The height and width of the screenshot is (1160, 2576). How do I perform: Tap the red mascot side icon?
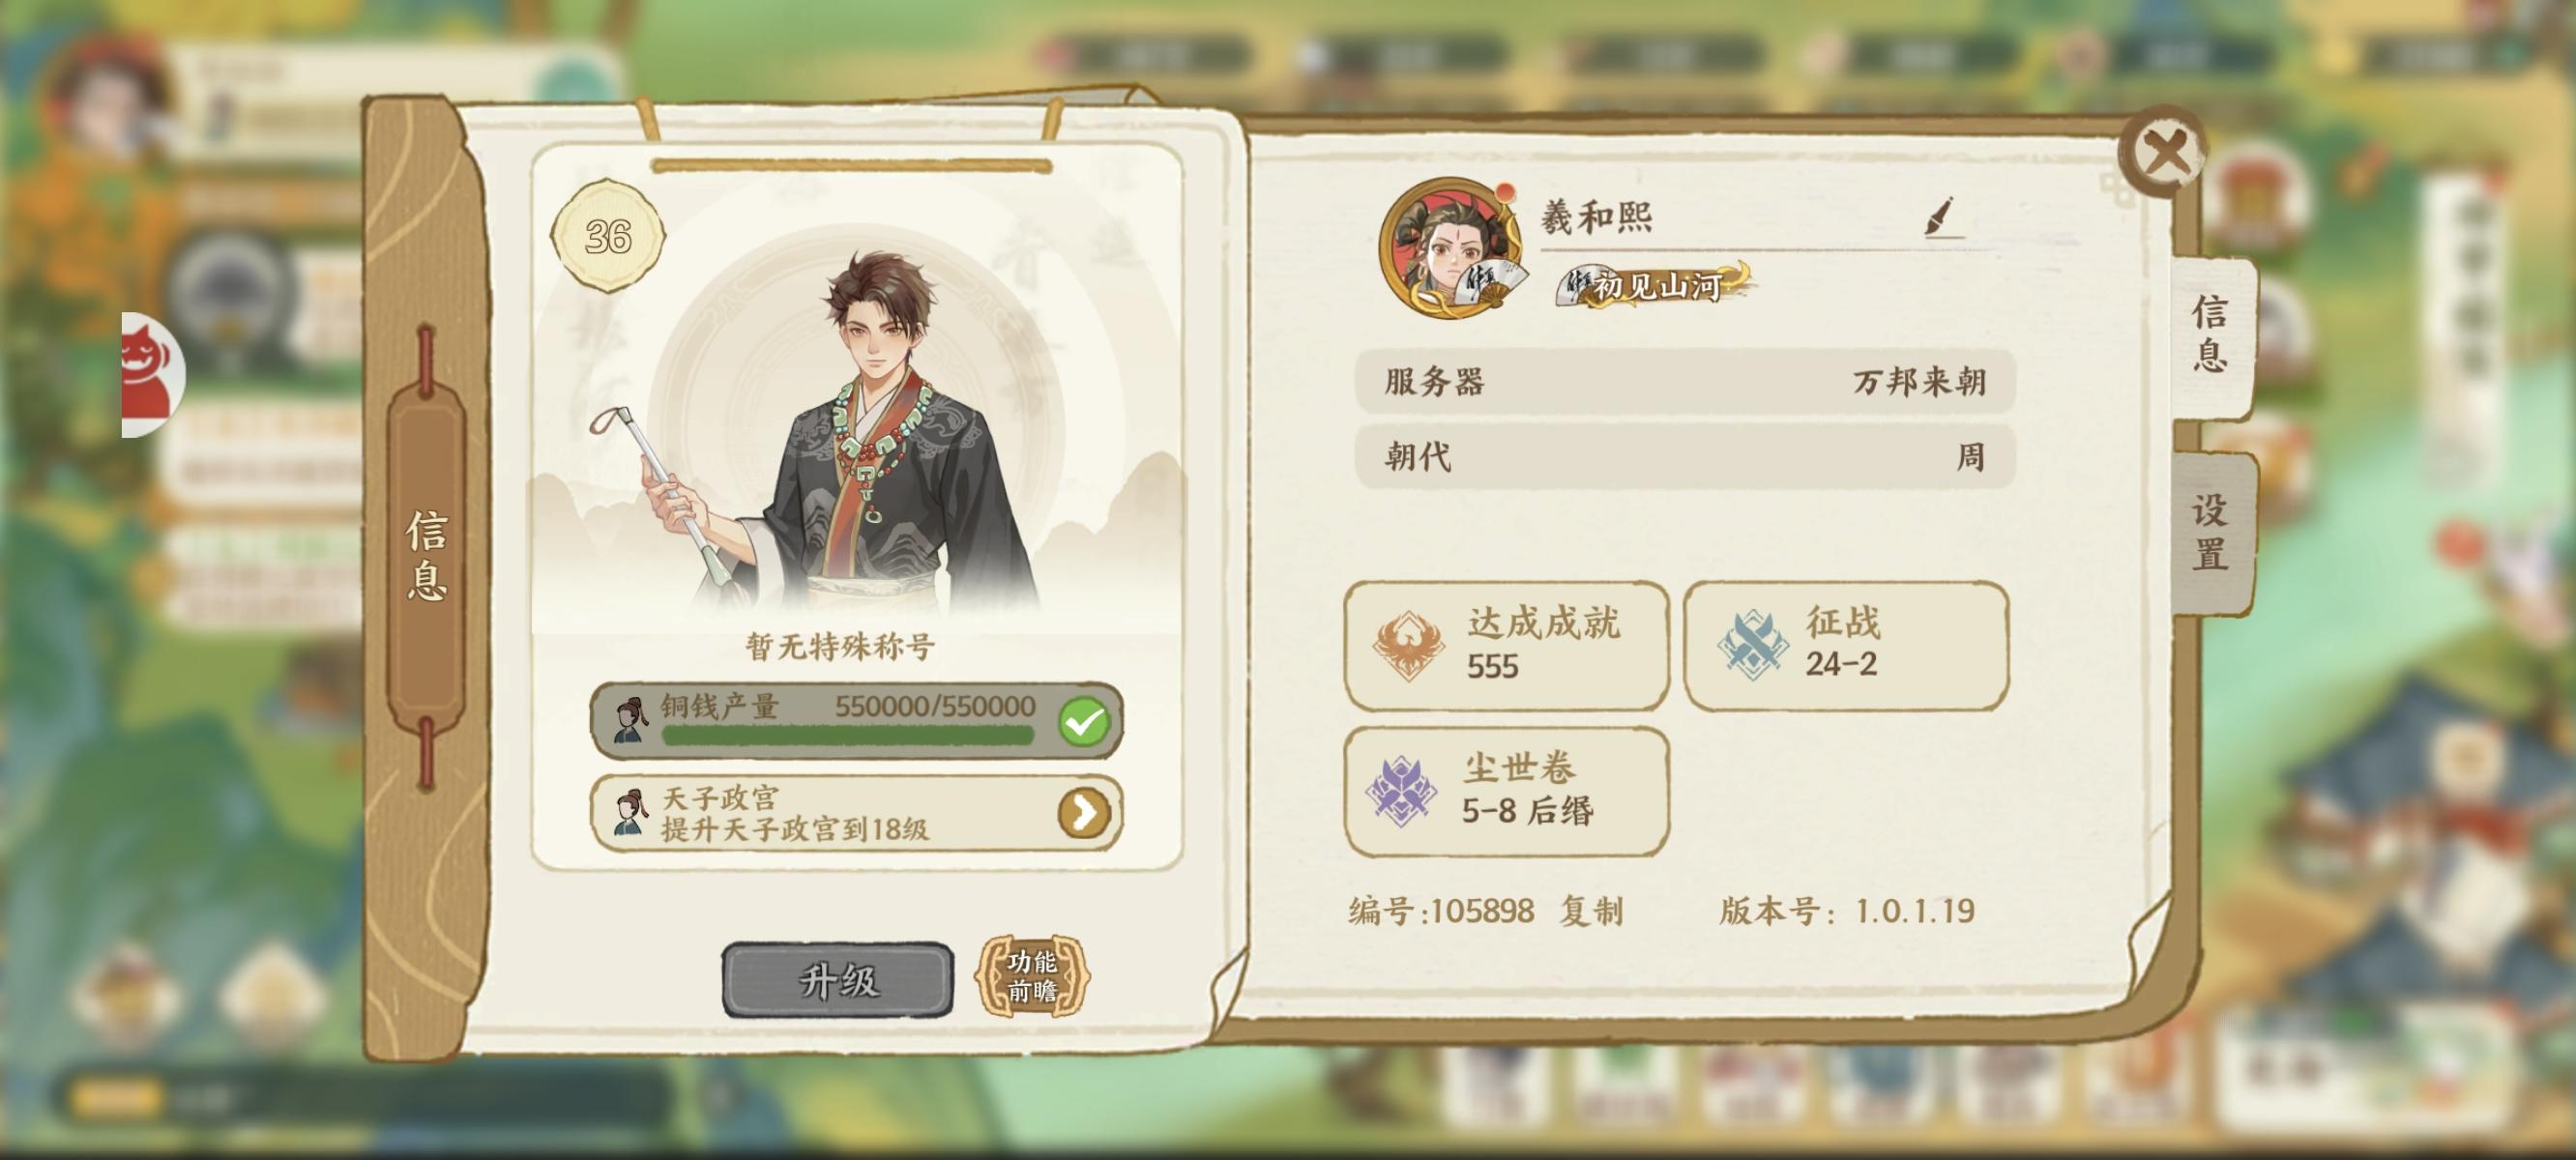coord(152,374)
